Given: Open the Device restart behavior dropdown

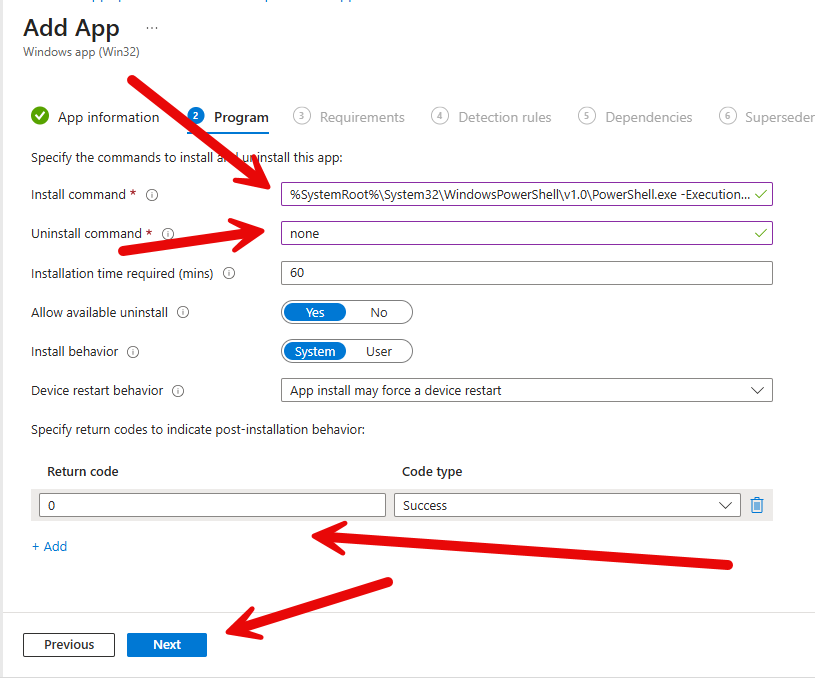Looking at the screenshot, I should [526, 390].
